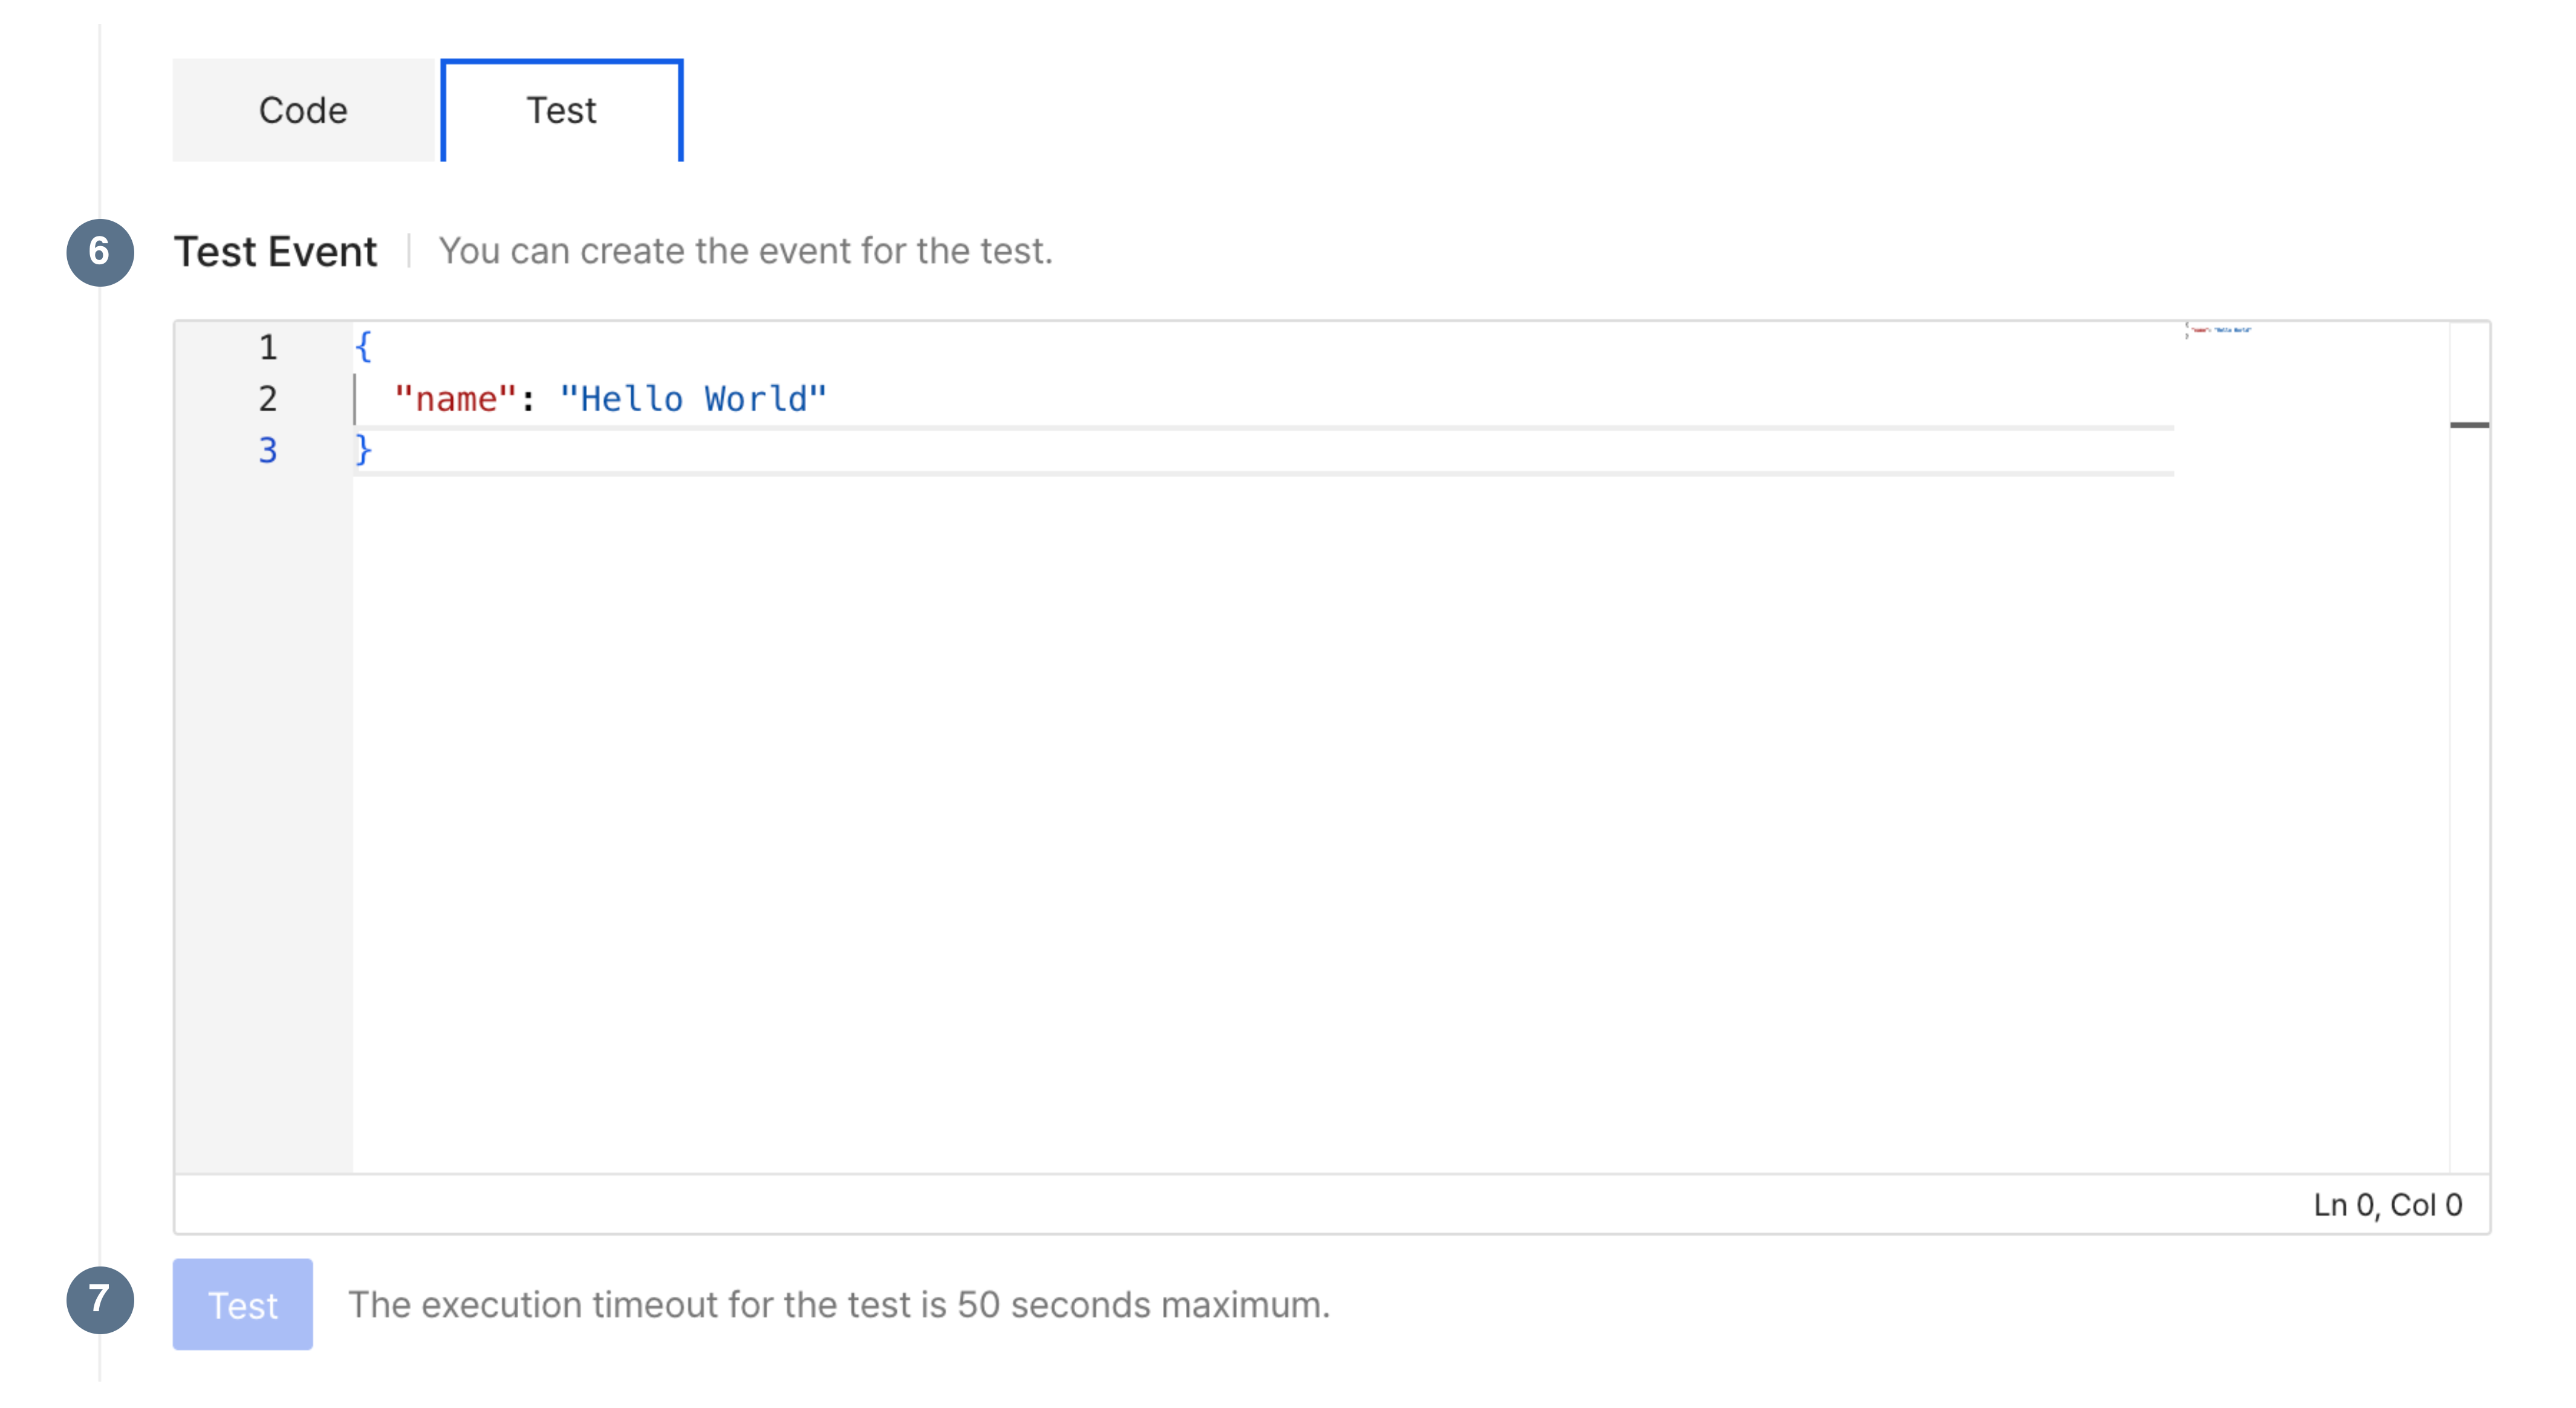Click line number 2 in gutter
This screenshot has width=2576, height=1408.
267,399
